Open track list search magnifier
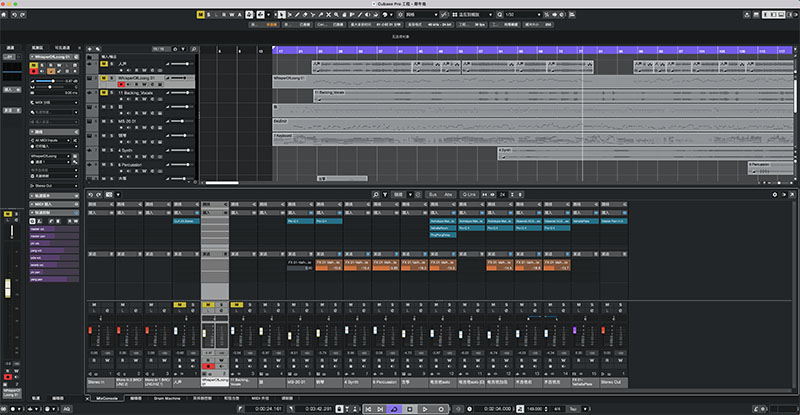 coord(193,49)
